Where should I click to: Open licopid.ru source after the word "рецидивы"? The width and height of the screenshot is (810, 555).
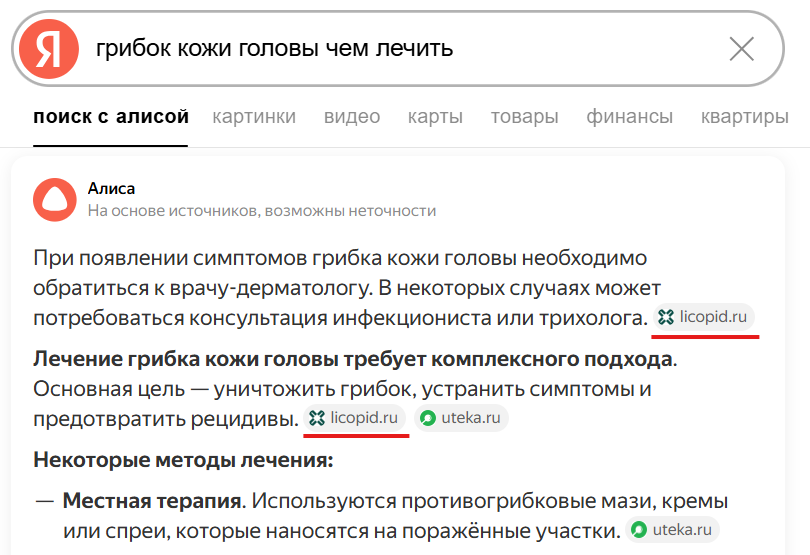pos(355,418)
